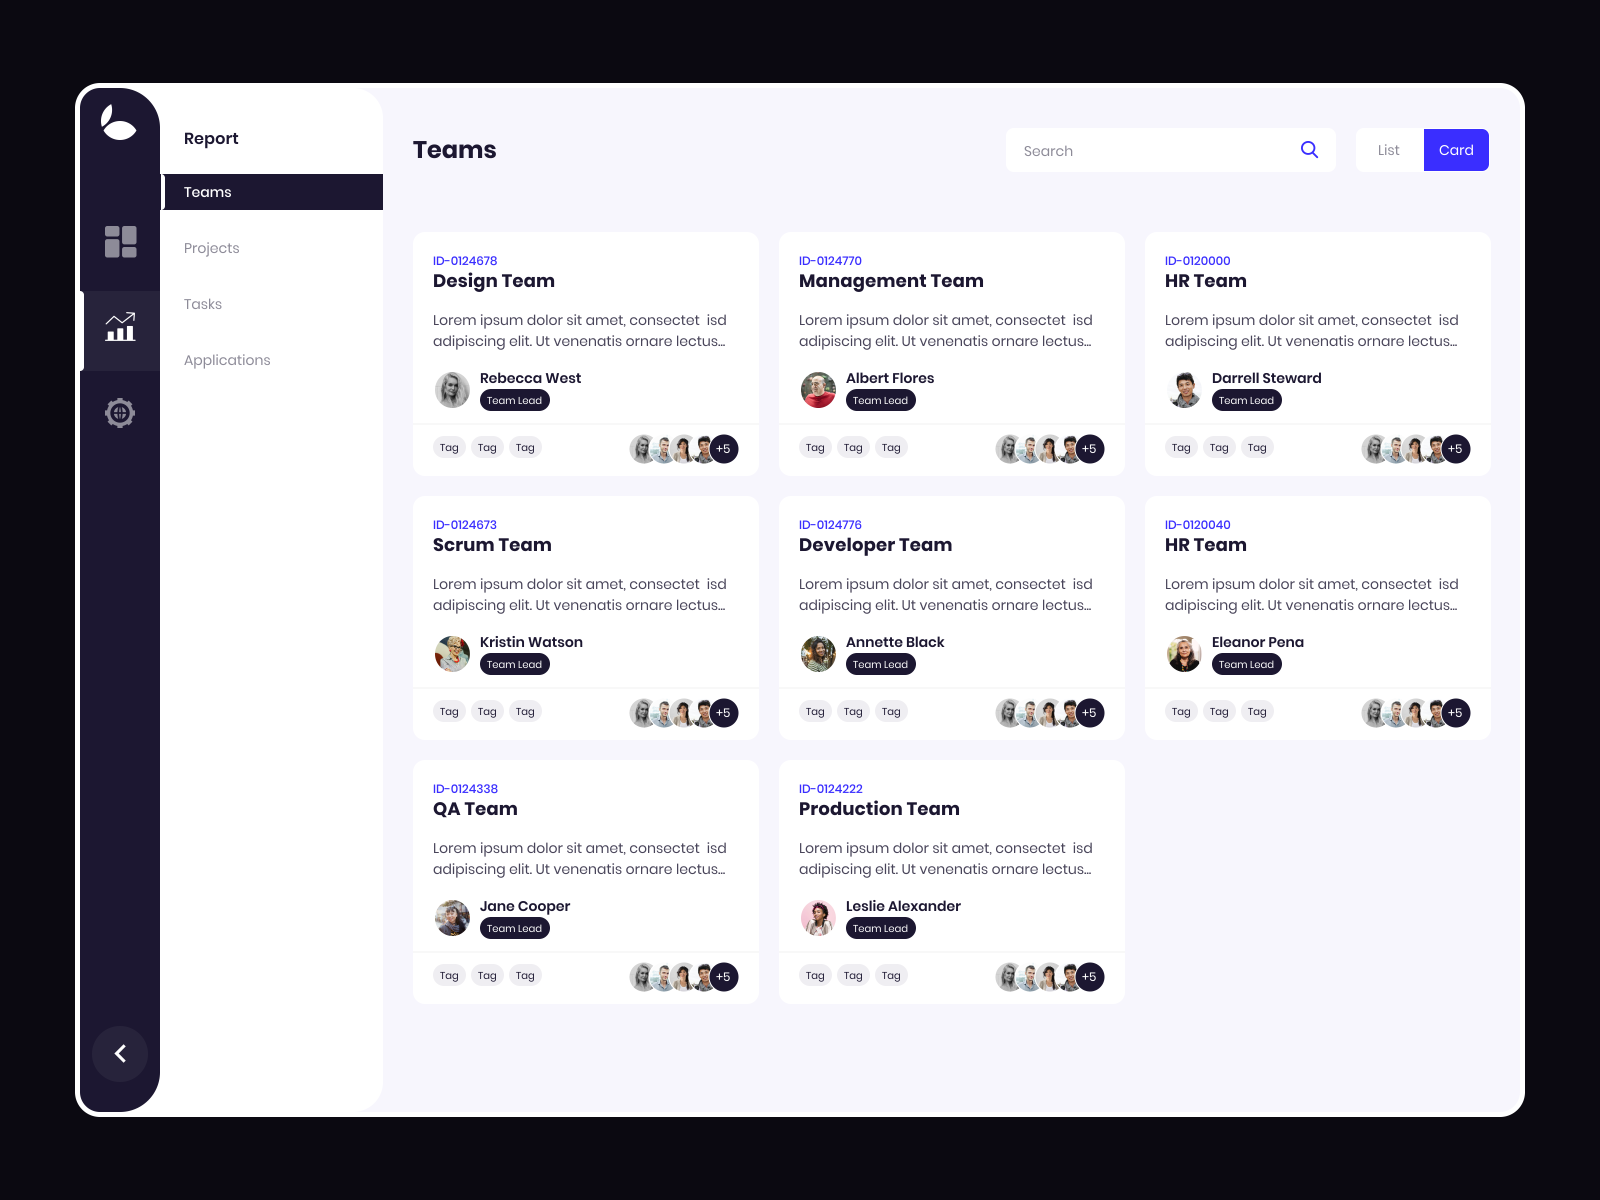Image resolution: width=1600 pixels, height=1200 pixels.
Task: Click the search magnifier icon
Action: coord(1309,149)
